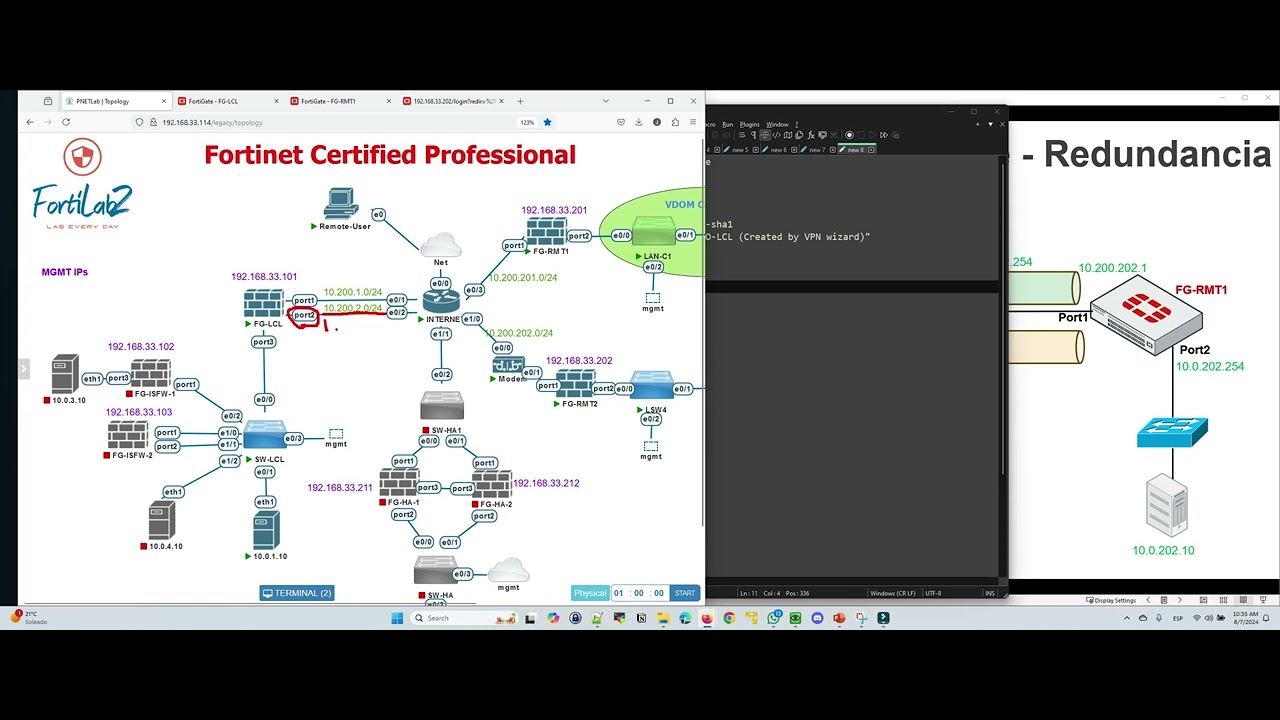
Task: Click the TERMINAL (2) button
Action: click(x=297, y=593)
